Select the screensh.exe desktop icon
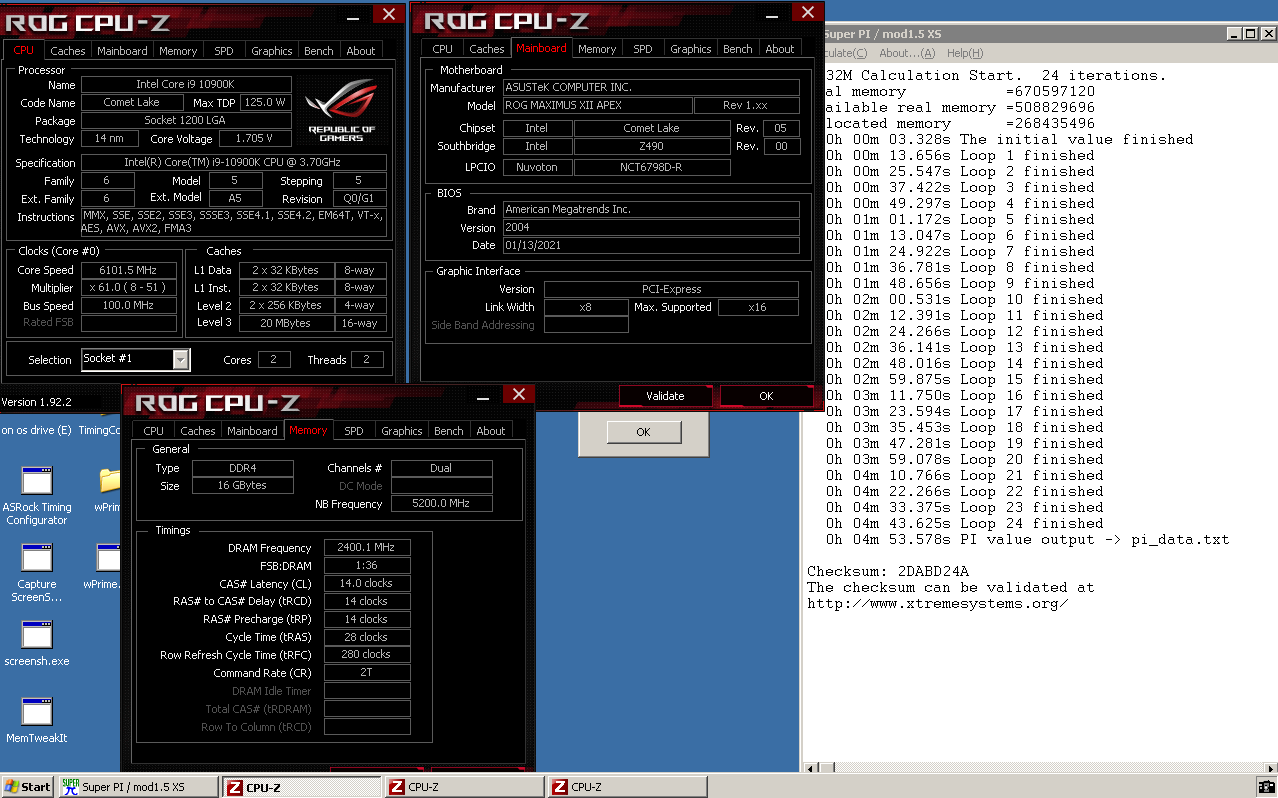The image size is (1278, 798). (x=37, y=644)
